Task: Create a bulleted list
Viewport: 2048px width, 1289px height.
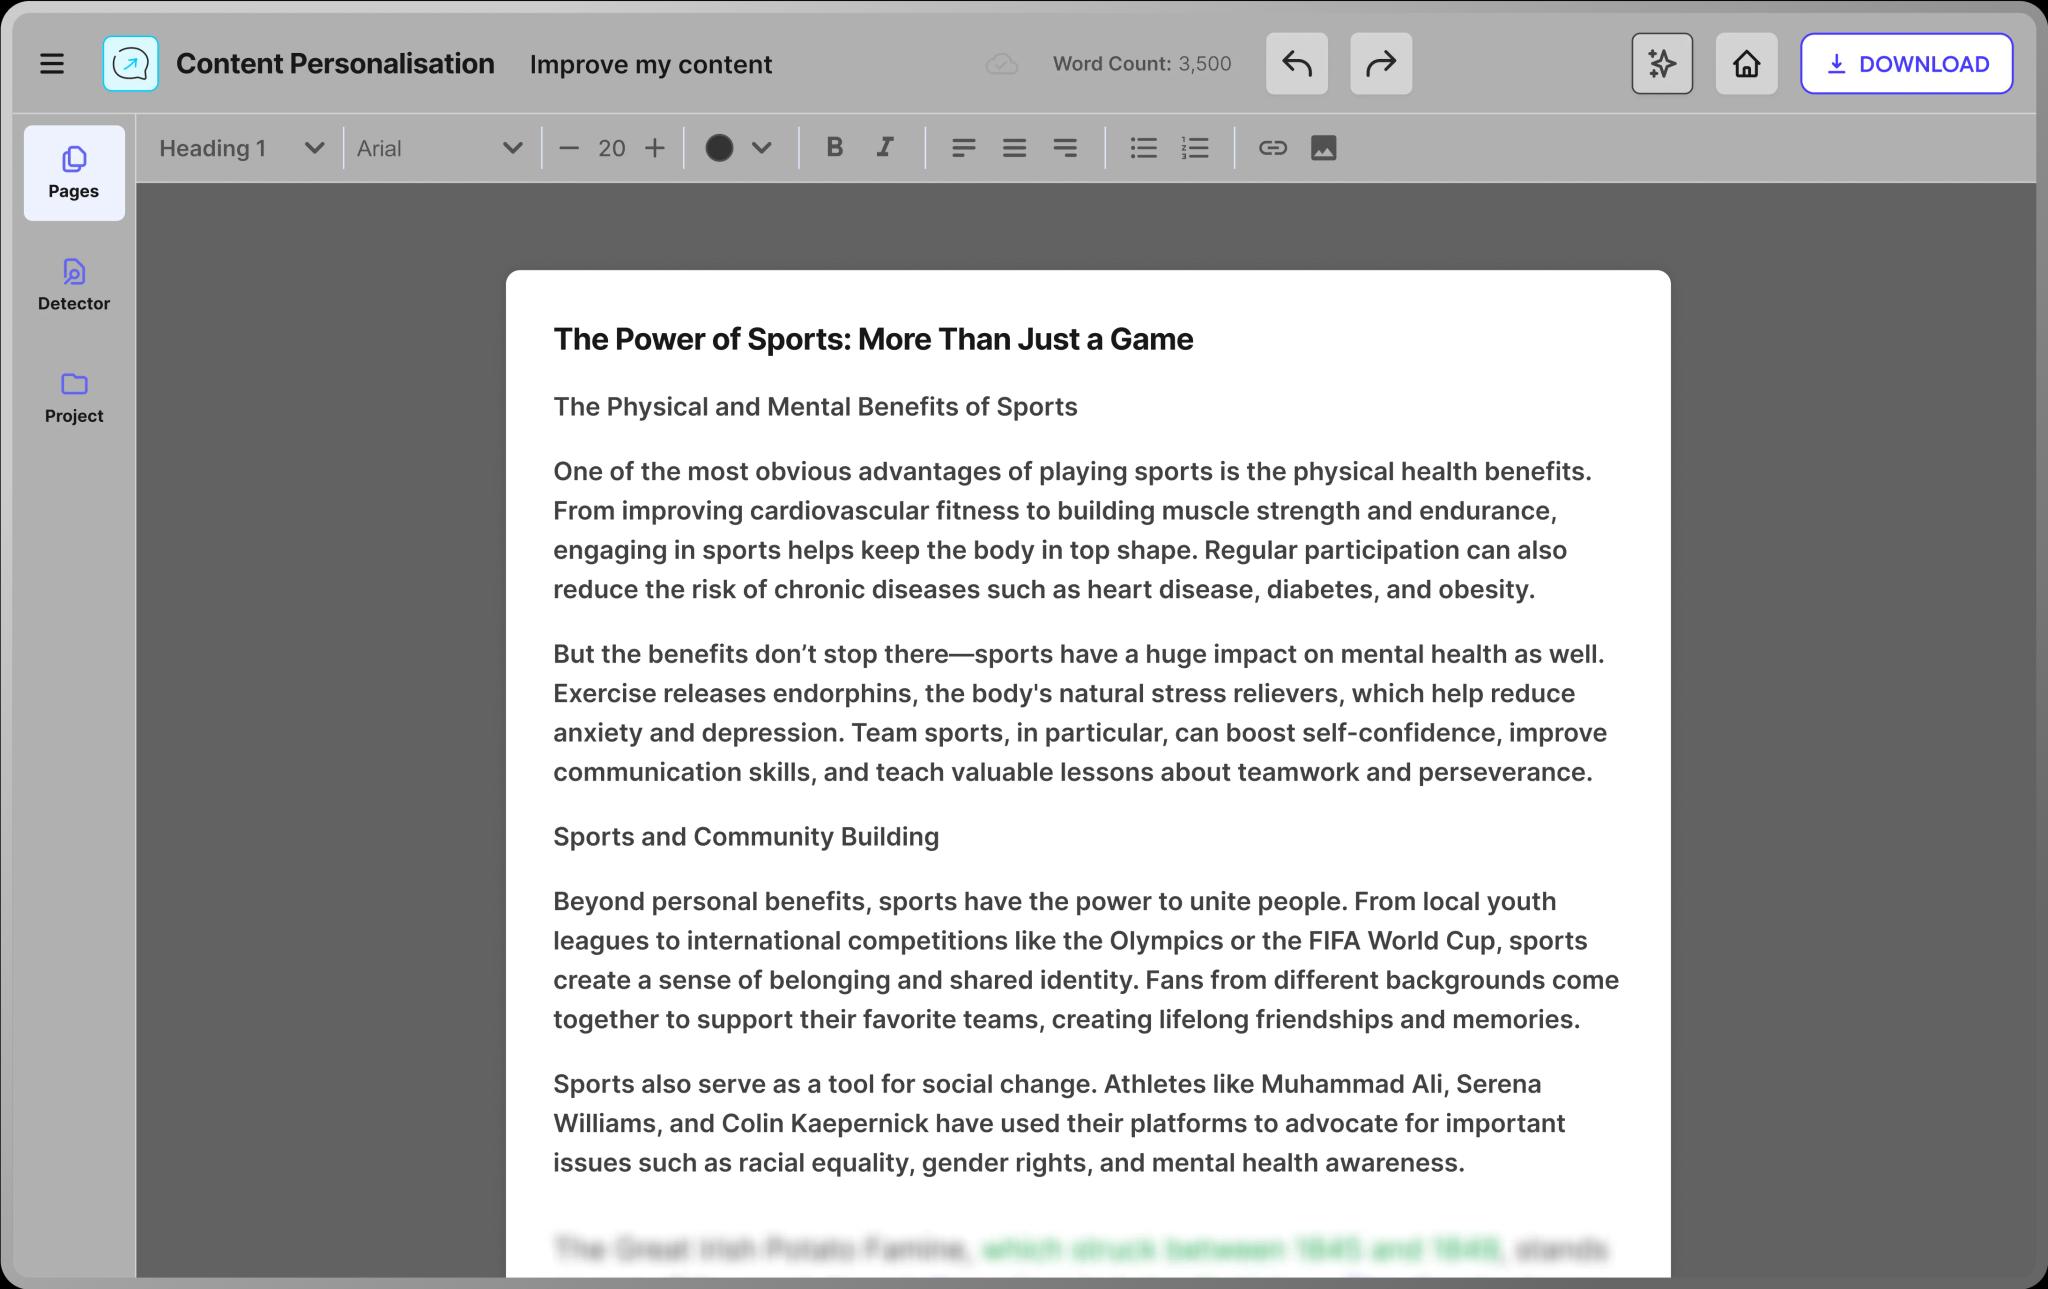Action: click(1143, 148)
